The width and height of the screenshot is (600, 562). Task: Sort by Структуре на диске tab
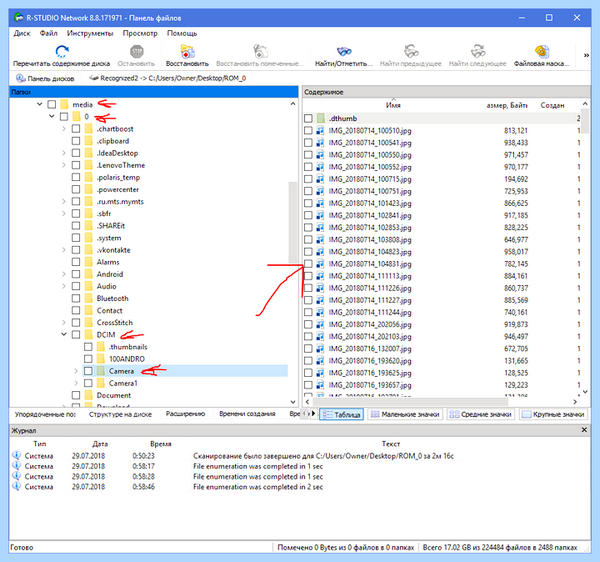(x=120, y=414)
